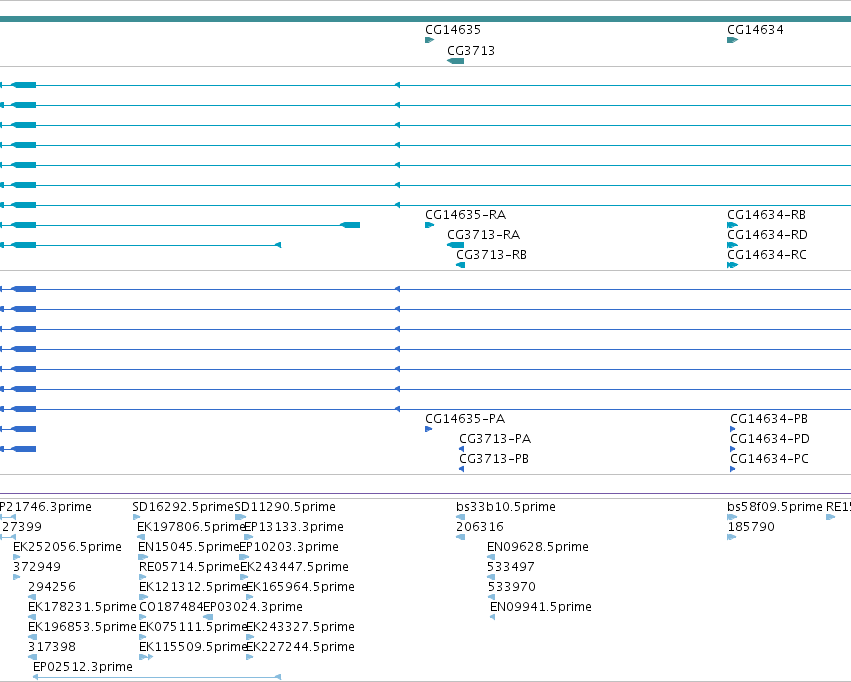
Task: Select protein CG14635-PA
Action: 465,419
